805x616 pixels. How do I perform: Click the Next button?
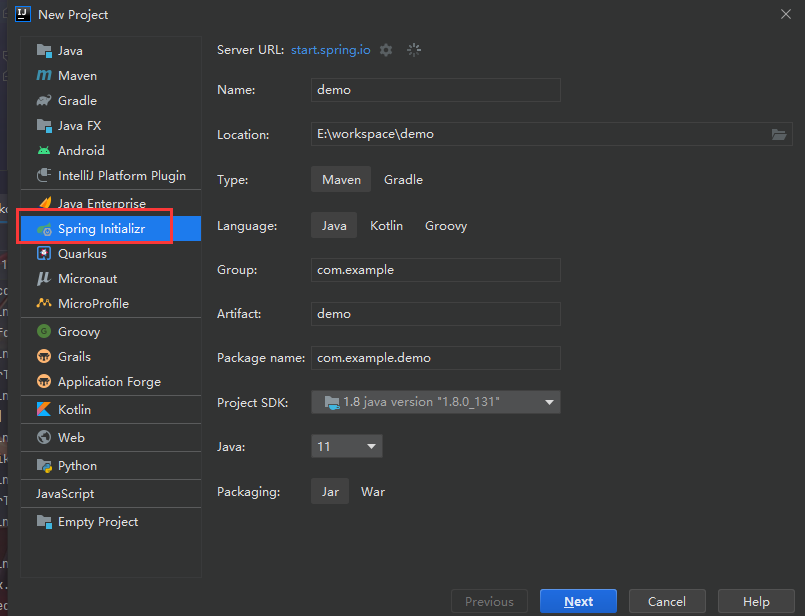point(578,601)
